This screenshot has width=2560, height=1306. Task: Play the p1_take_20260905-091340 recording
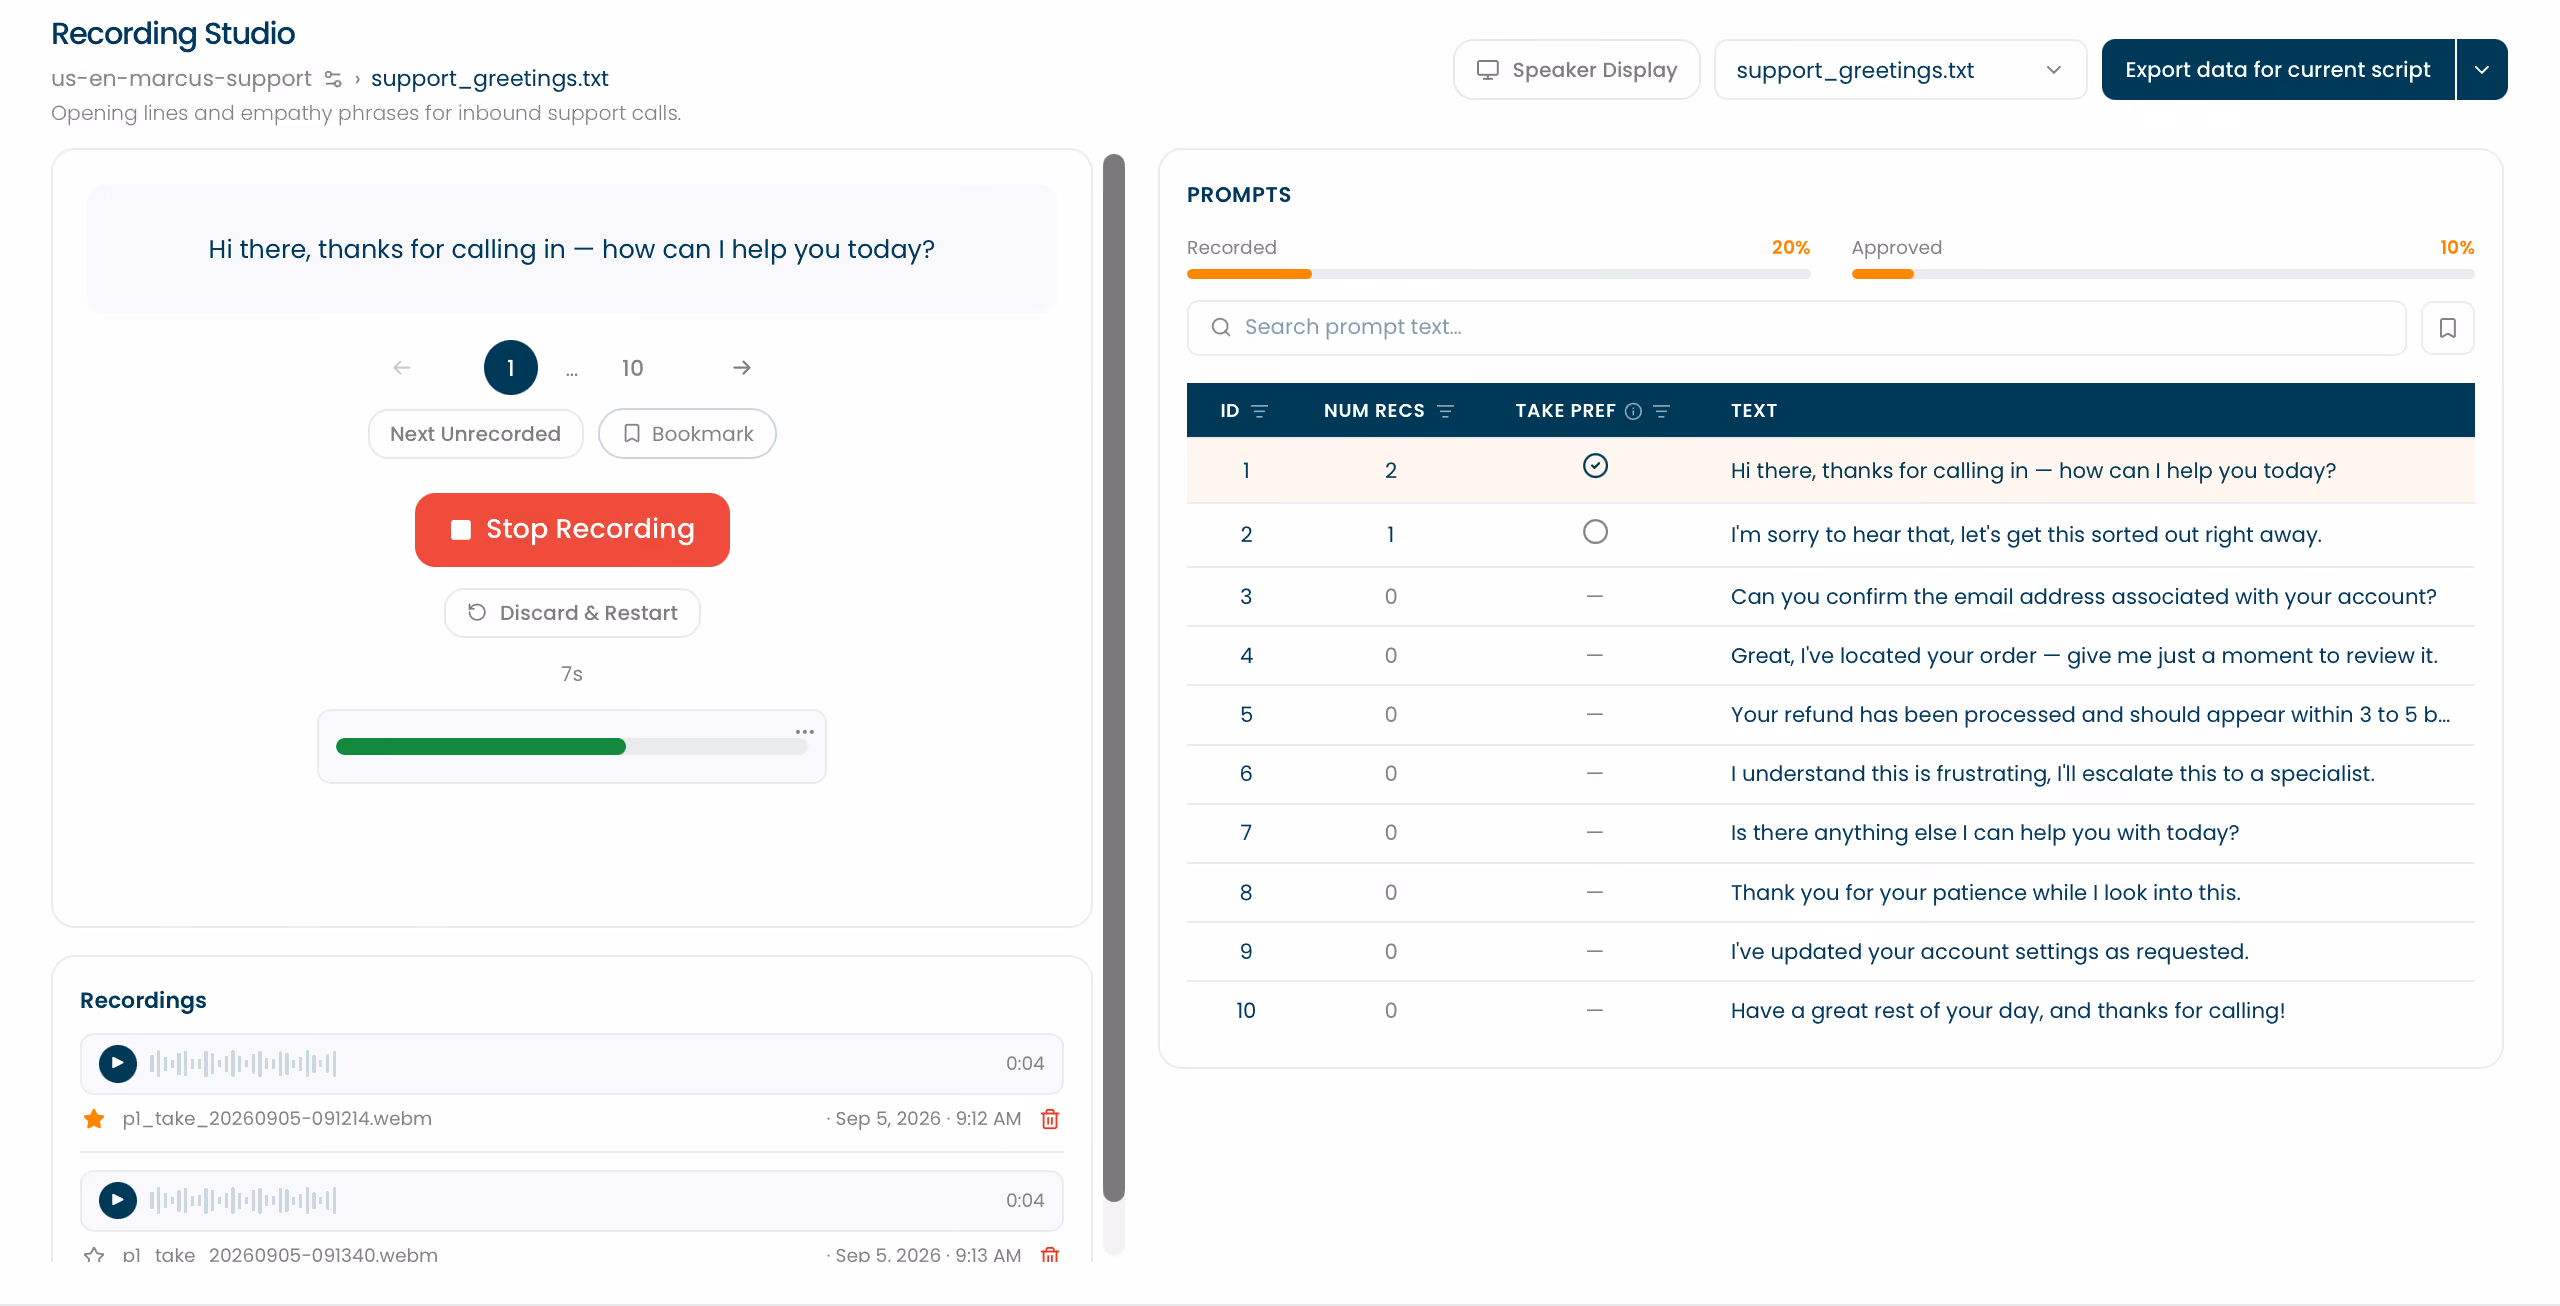118,1200
